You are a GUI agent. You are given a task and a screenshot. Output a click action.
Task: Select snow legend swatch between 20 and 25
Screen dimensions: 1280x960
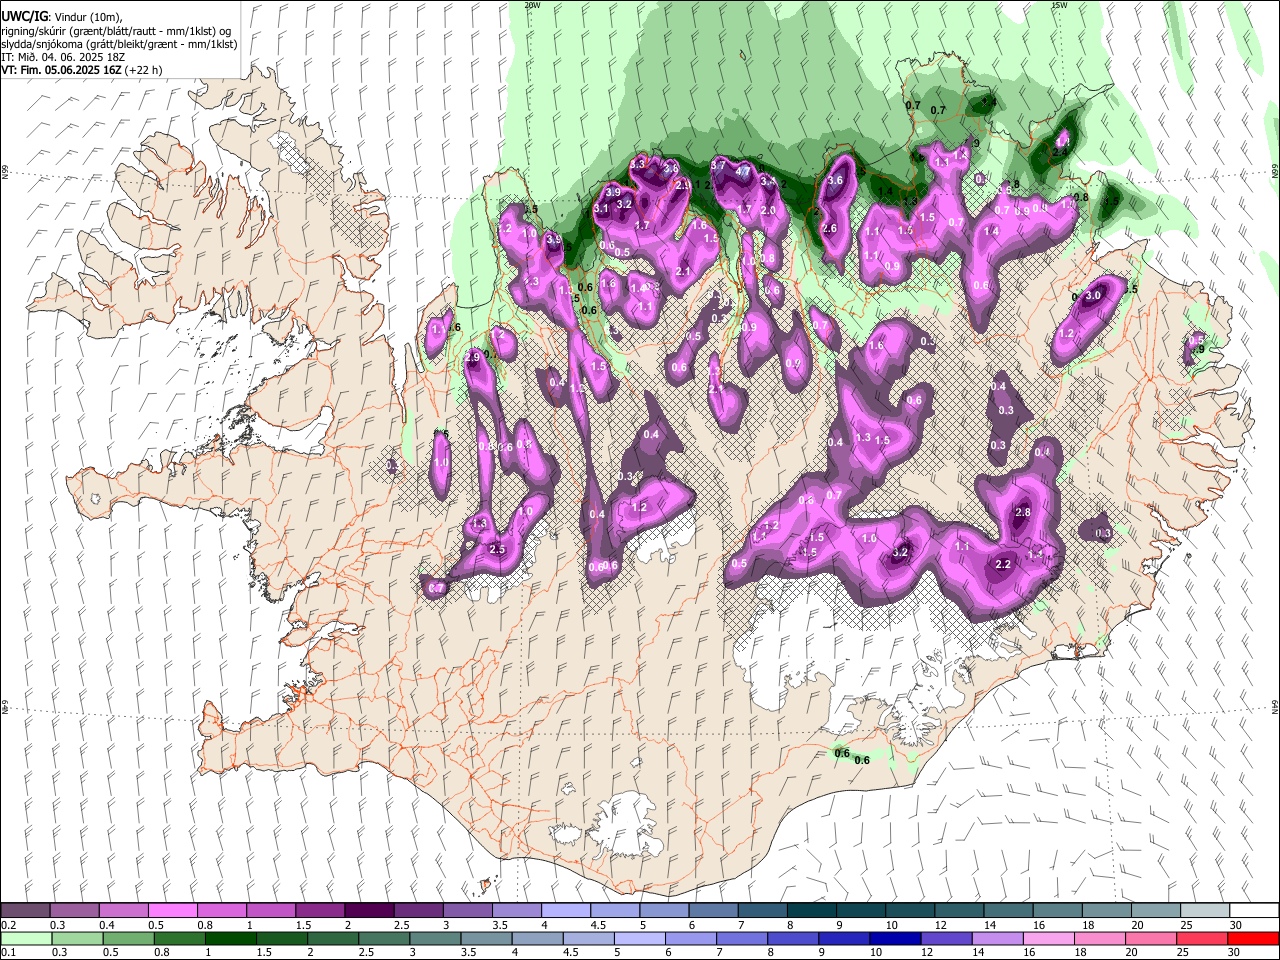coord(1156,910)
